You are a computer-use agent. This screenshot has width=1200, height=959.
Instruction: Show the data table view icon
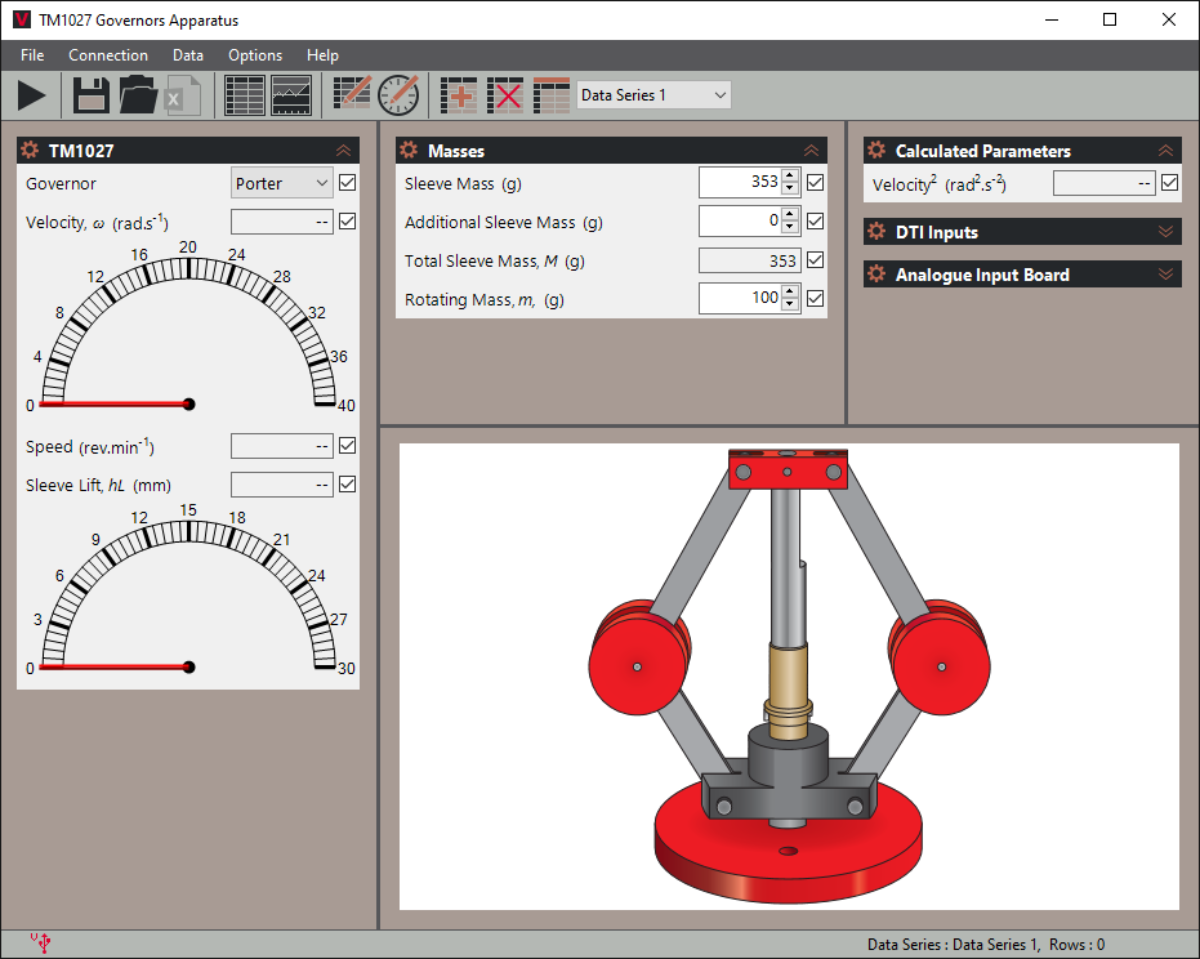tap(245, 96)
